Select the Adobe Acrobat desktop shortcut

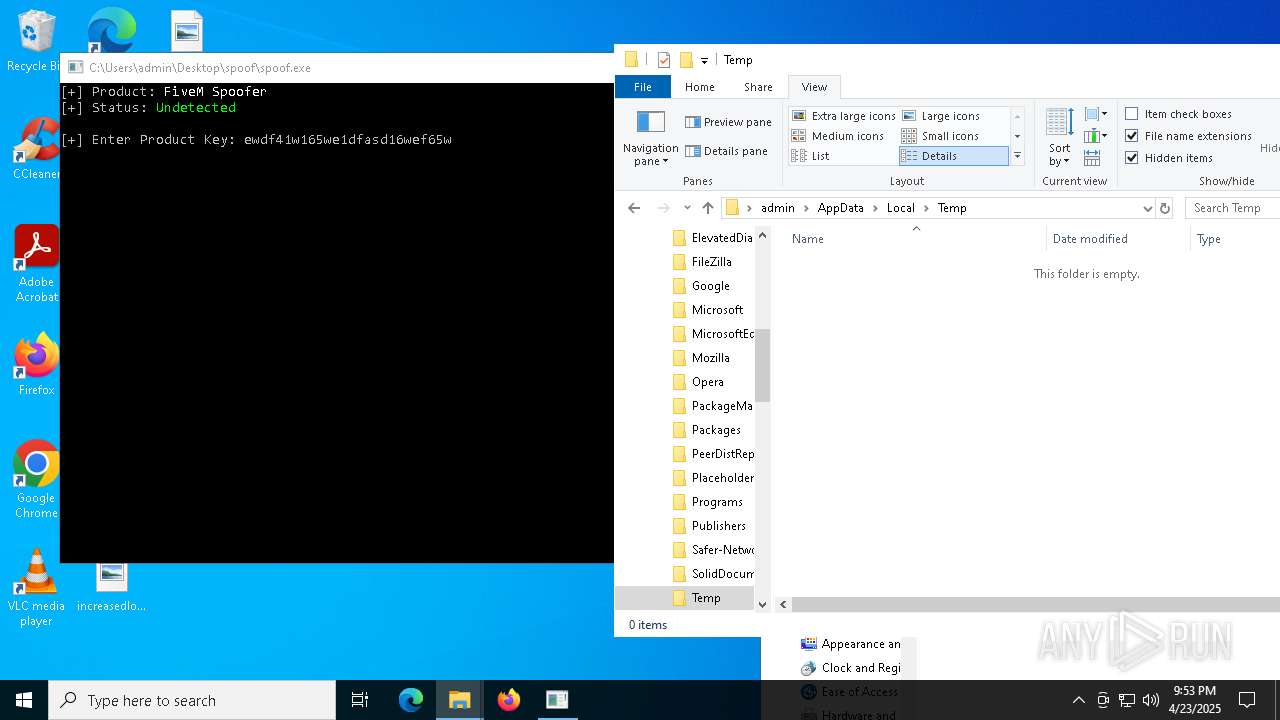click(x=36, y=264)
